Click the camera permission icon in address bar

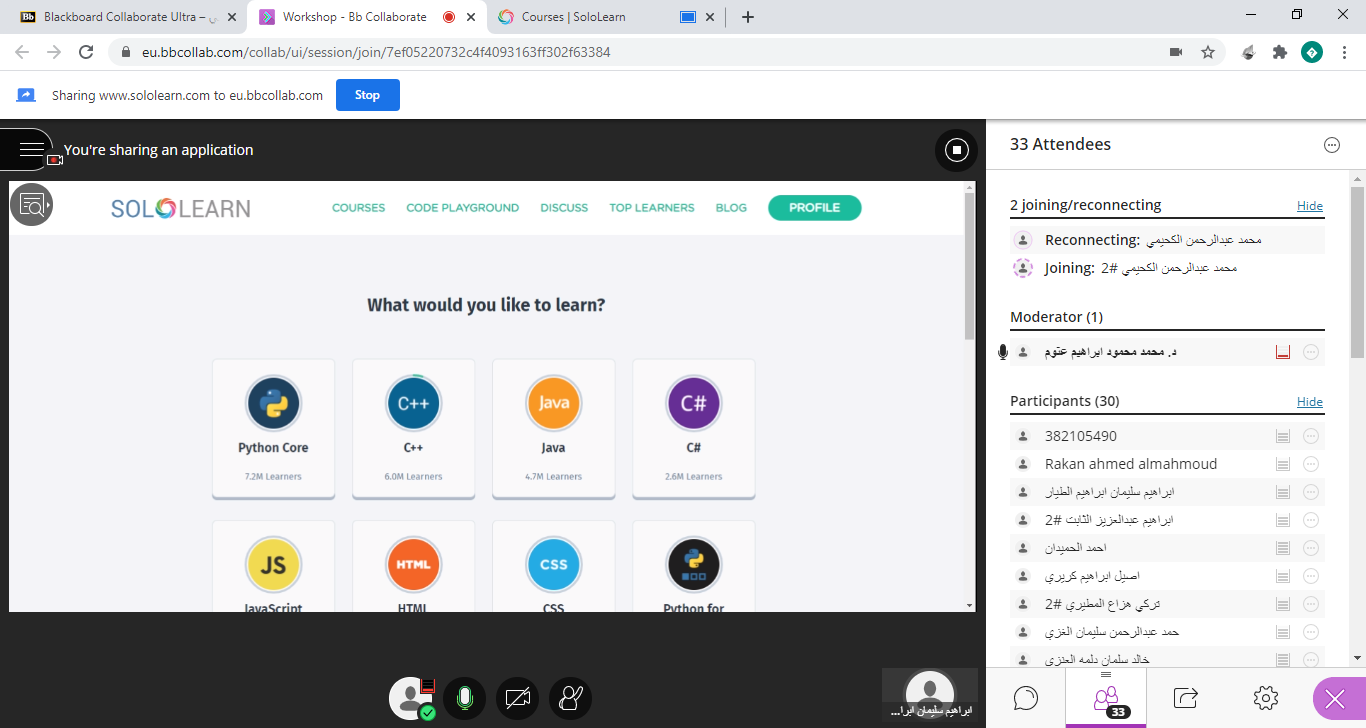pyautogui.click(x=1176, y=52)
